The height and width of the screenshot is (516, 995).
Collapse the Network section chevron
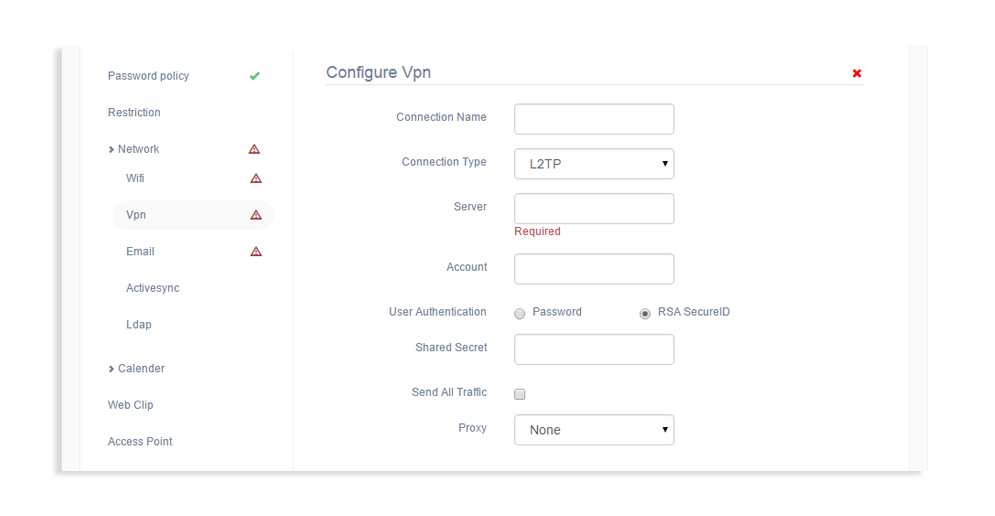[111, 150]
